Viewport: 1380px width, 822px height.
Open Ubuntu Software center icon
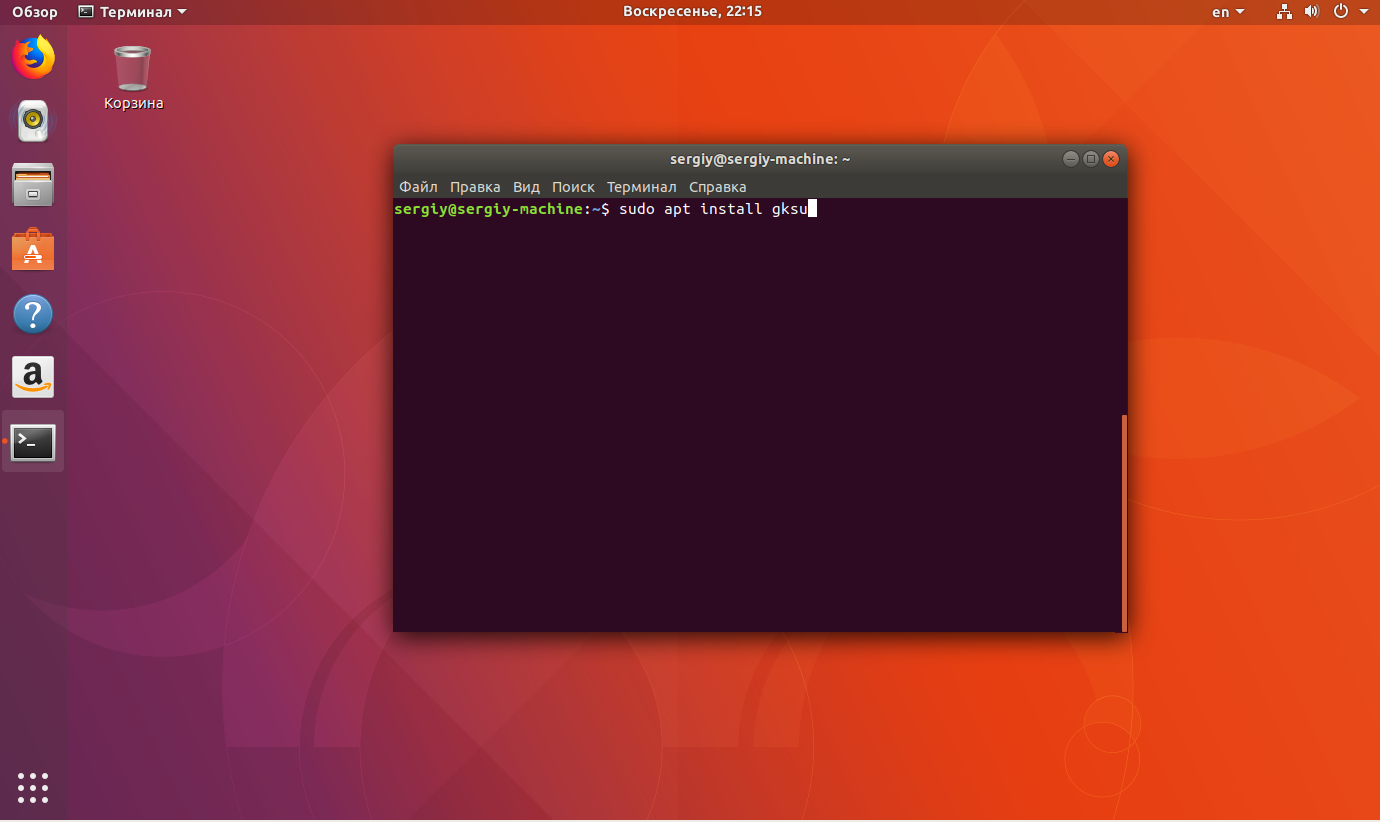coord(33,250)
